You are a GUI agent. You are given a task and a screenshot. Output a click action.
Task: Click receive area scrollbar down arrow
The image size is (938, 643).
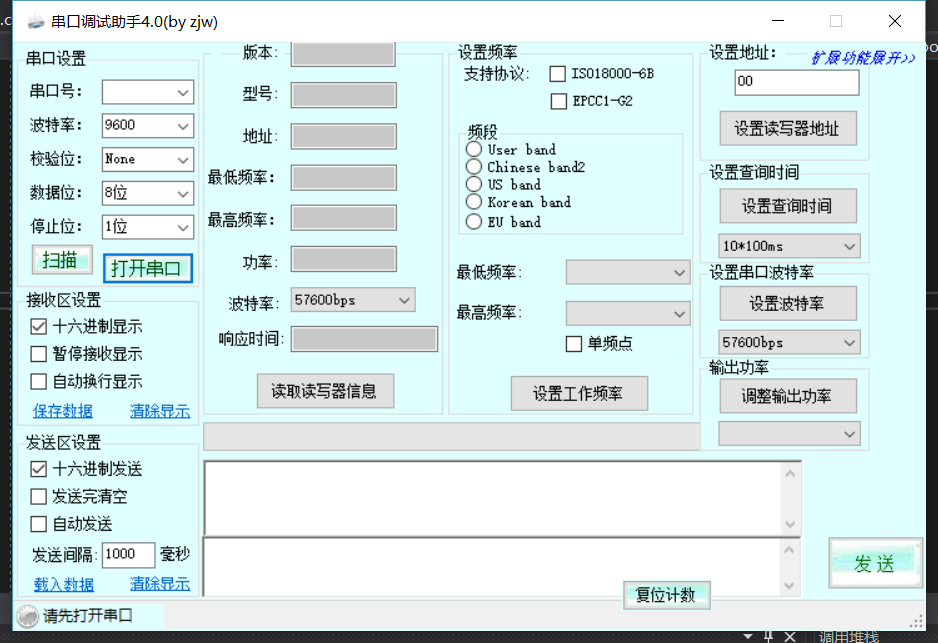[x=790, y=525]
